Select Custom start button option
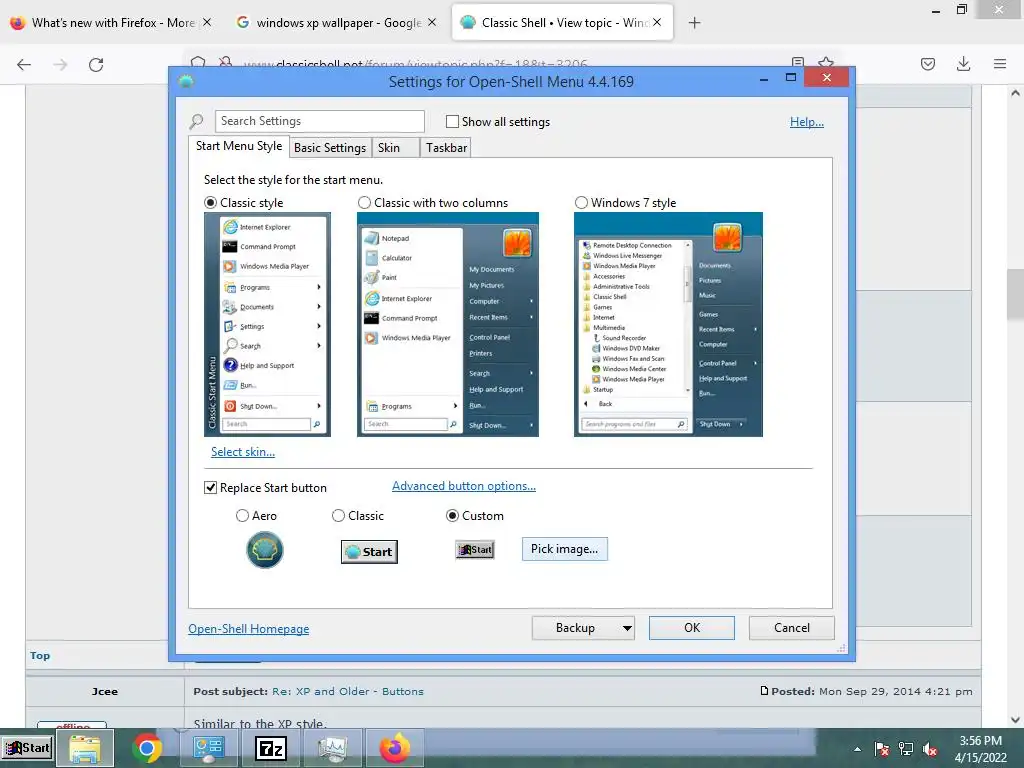1024x768 pixels. [x=452, y=515]
